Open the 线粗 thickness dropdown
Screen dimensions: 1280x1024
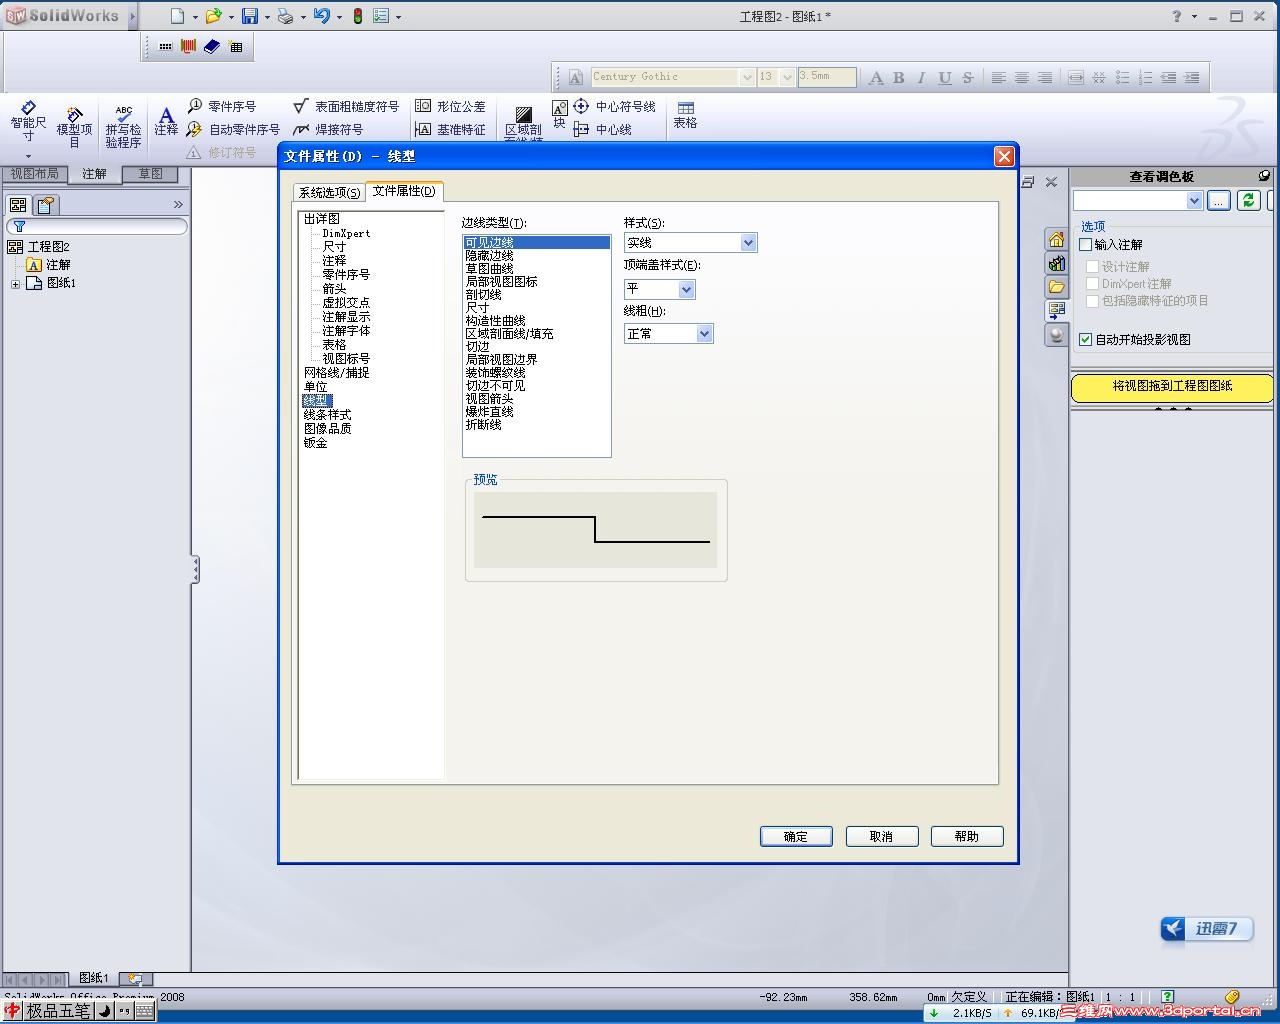pyautogui.click(x=704, y=334)
